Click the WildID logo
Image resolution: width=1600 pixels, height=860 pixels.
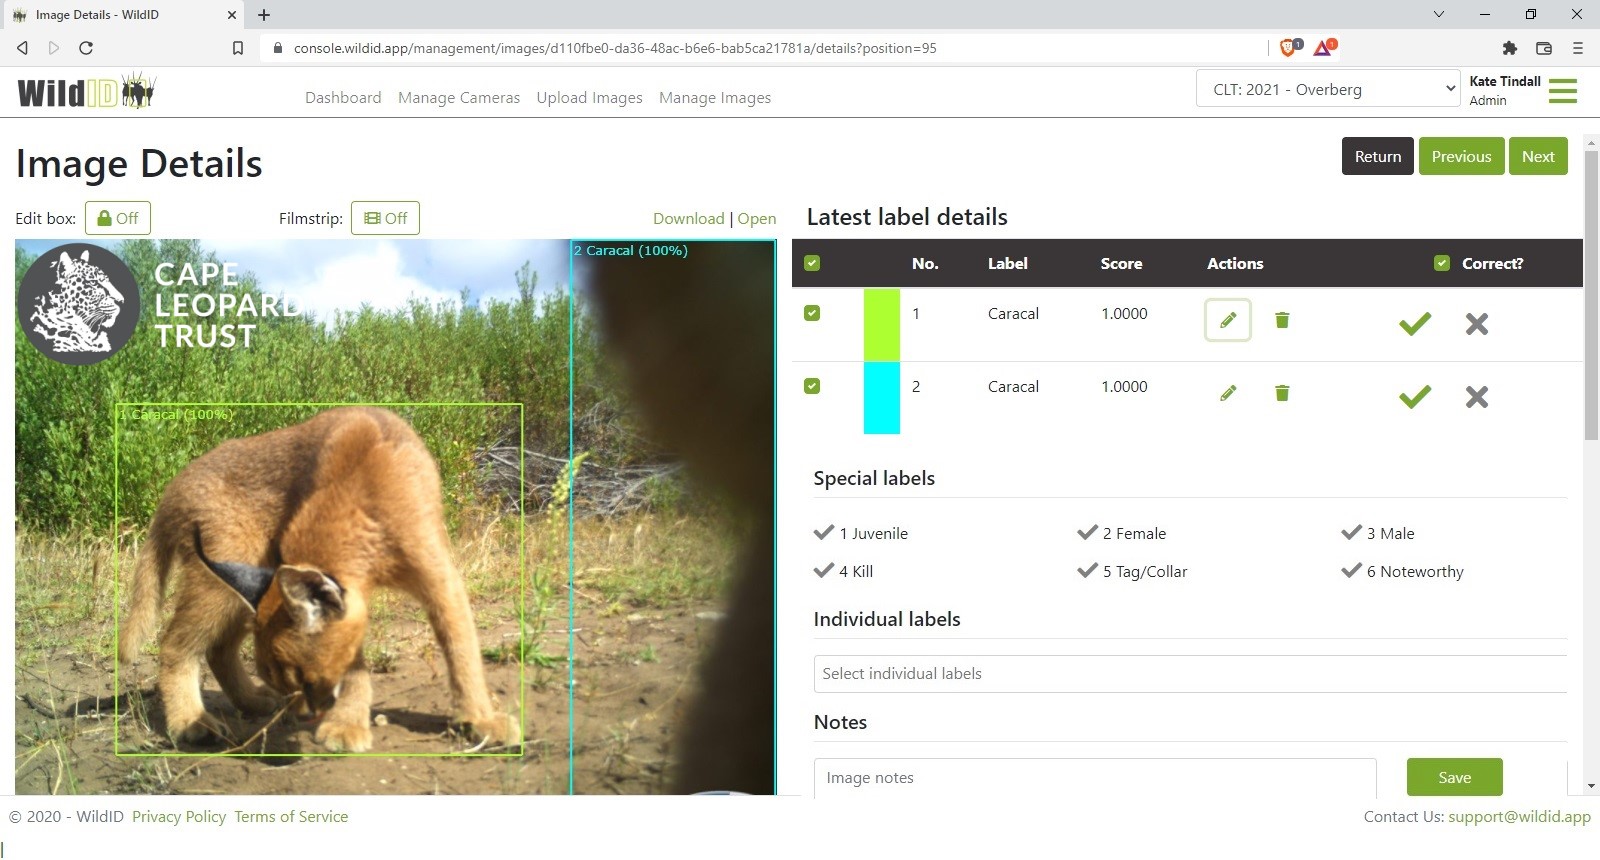(87, 91)
